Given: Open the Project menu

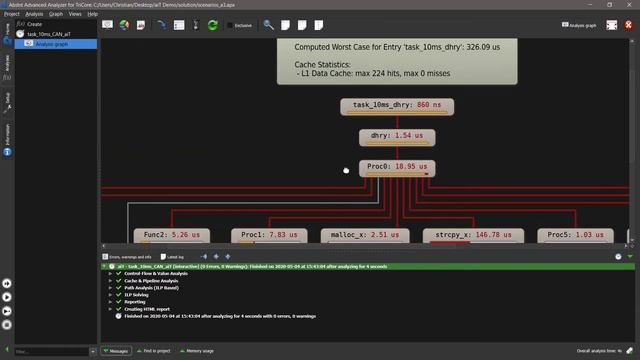Looking at the screenshot, I should (x=11, y=14).
